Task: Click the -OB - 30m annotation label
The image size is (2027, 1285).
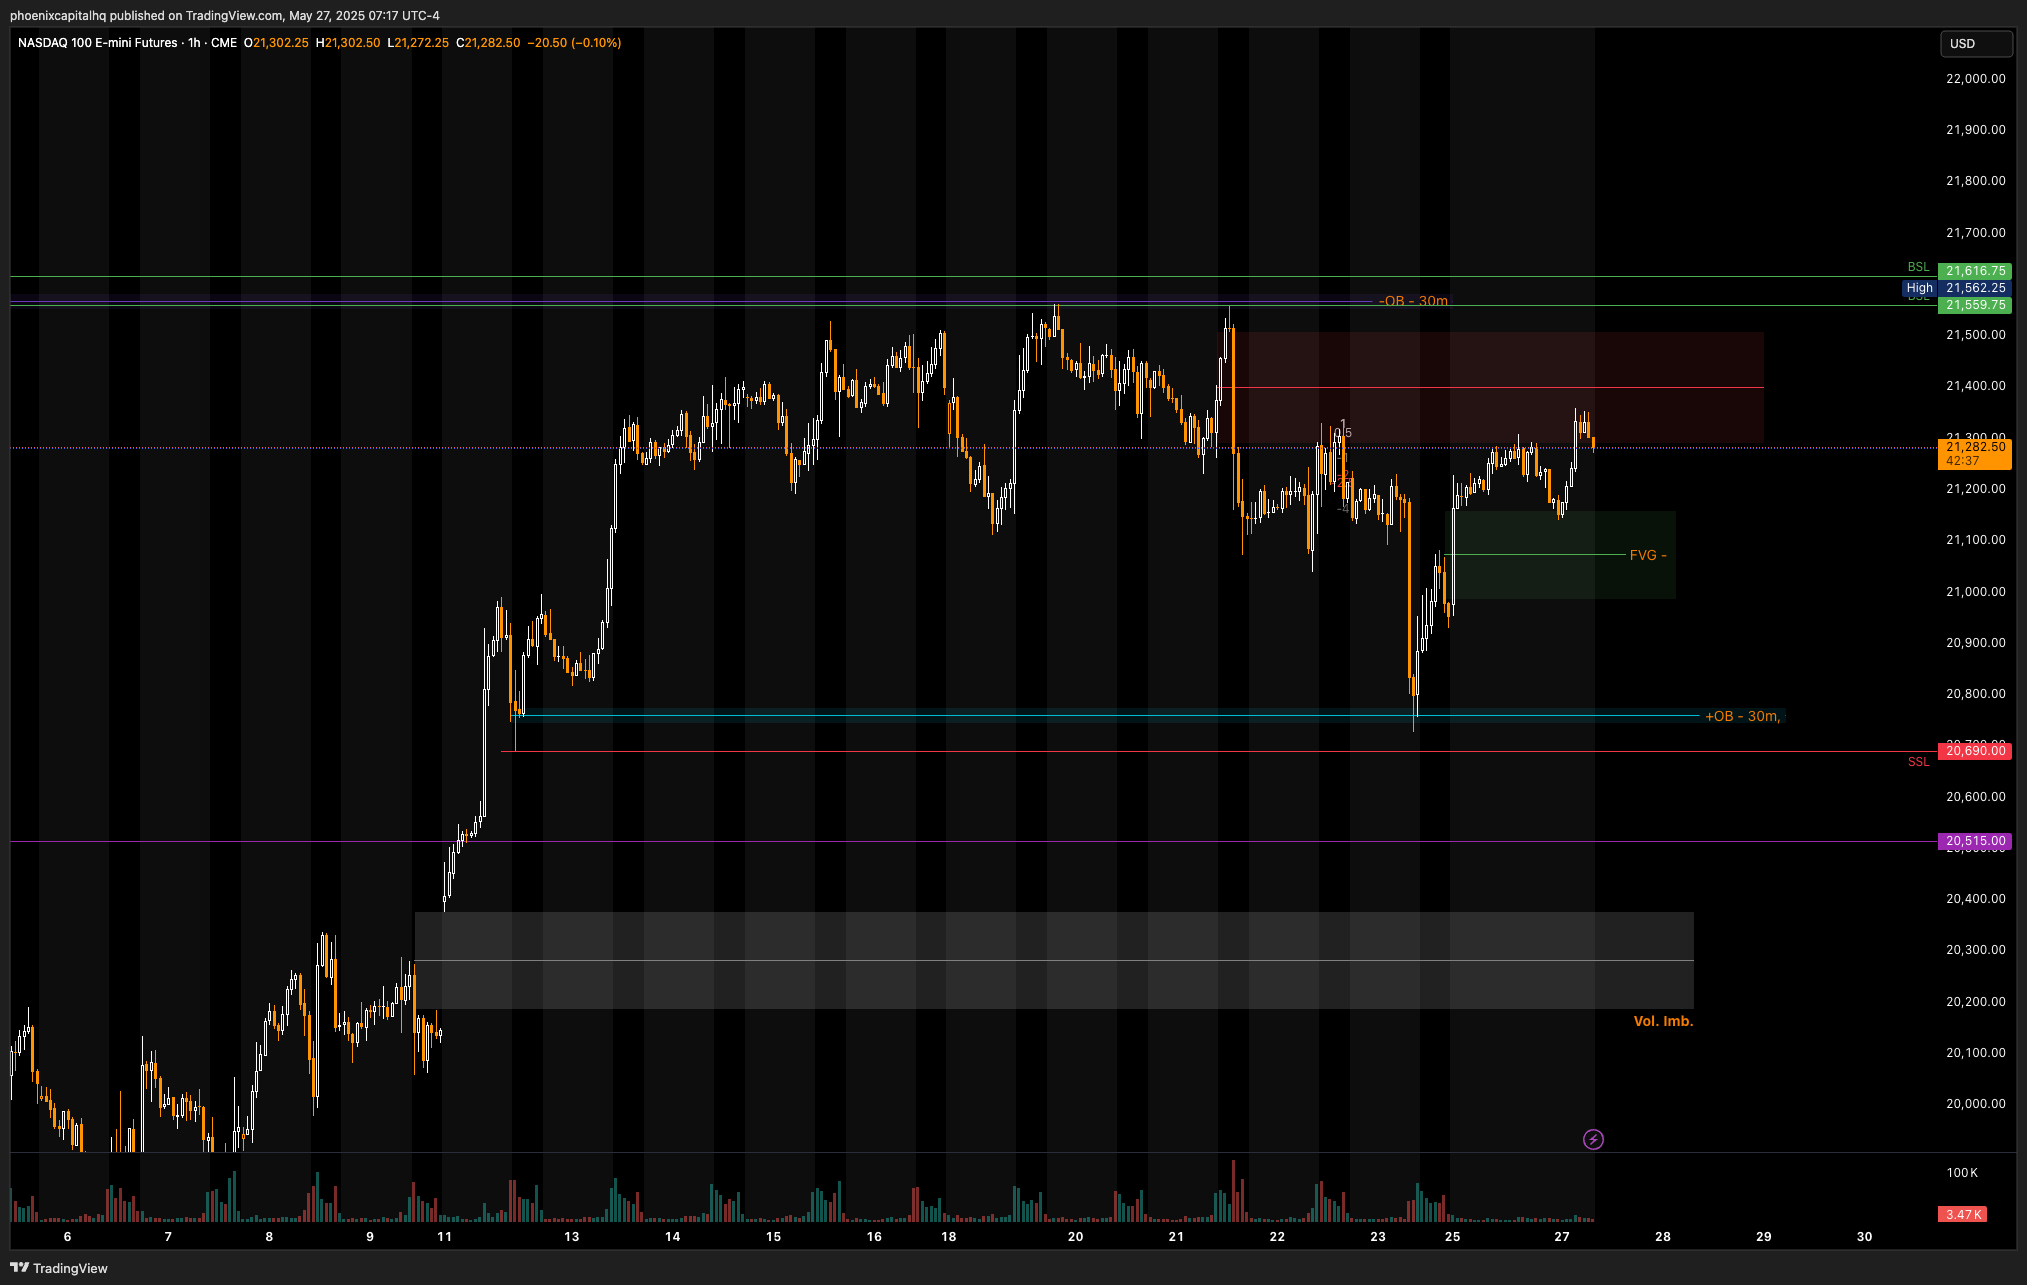Action: tap(1413, 301)
